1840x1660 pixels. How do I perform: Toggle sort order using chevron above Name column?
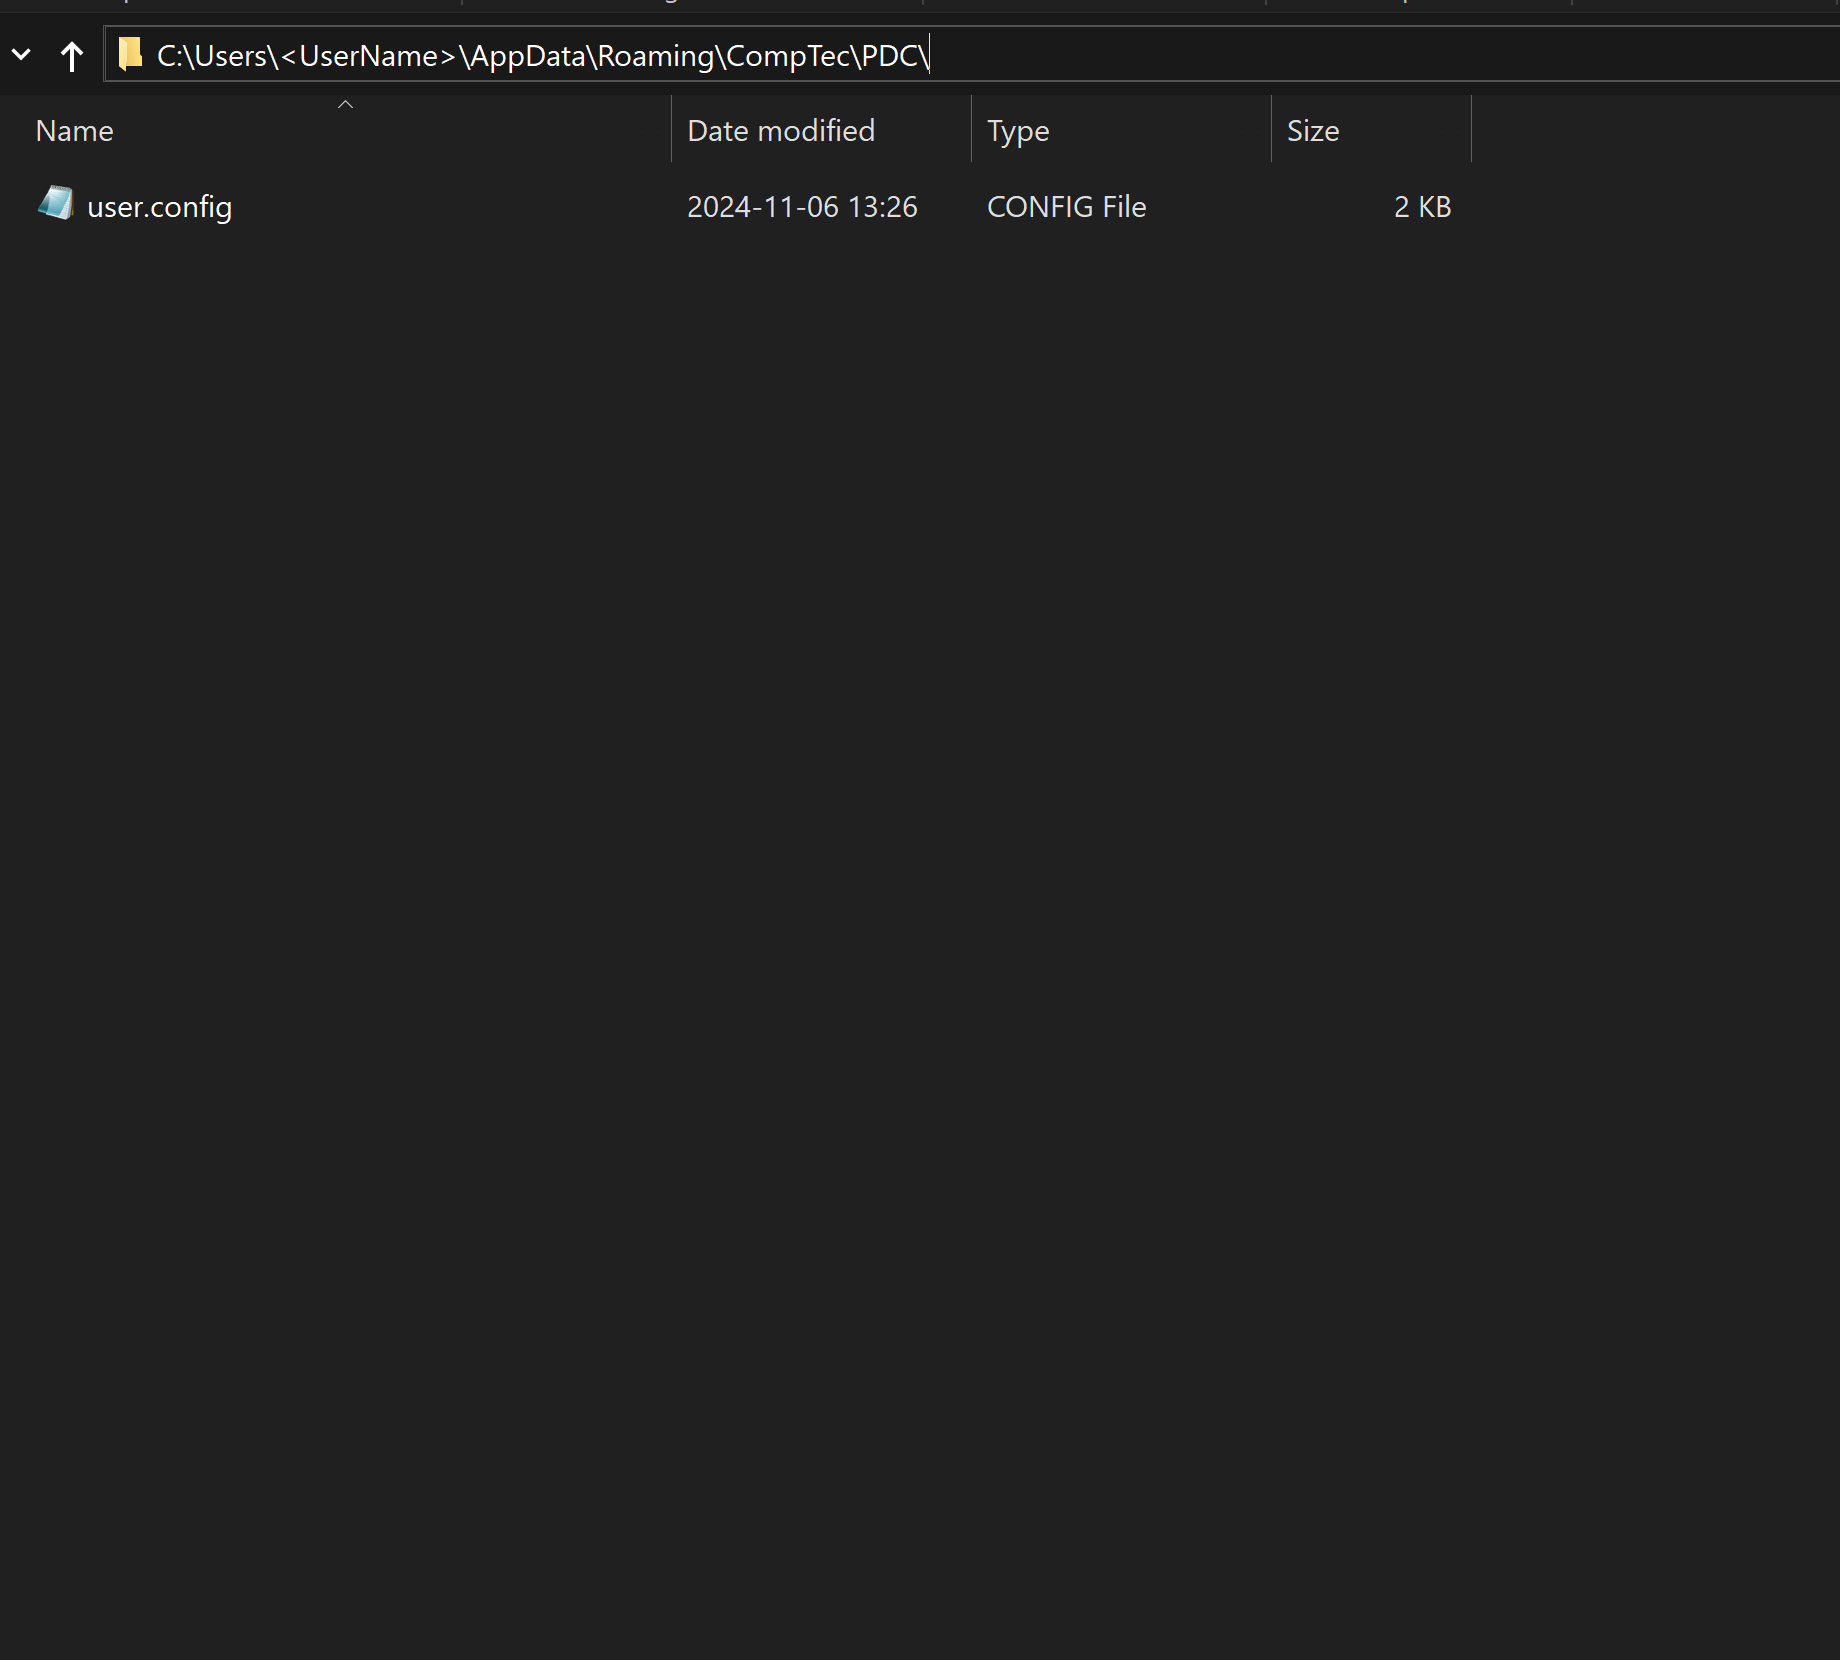coord(344,103)
